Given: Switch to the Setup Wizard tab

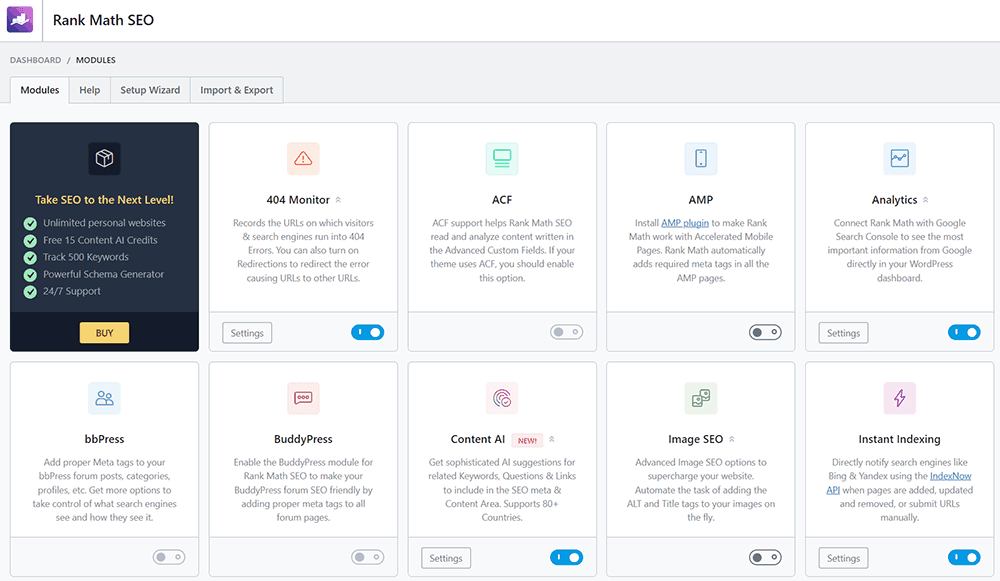Looking at the screenshot, I should coord(150,90).
